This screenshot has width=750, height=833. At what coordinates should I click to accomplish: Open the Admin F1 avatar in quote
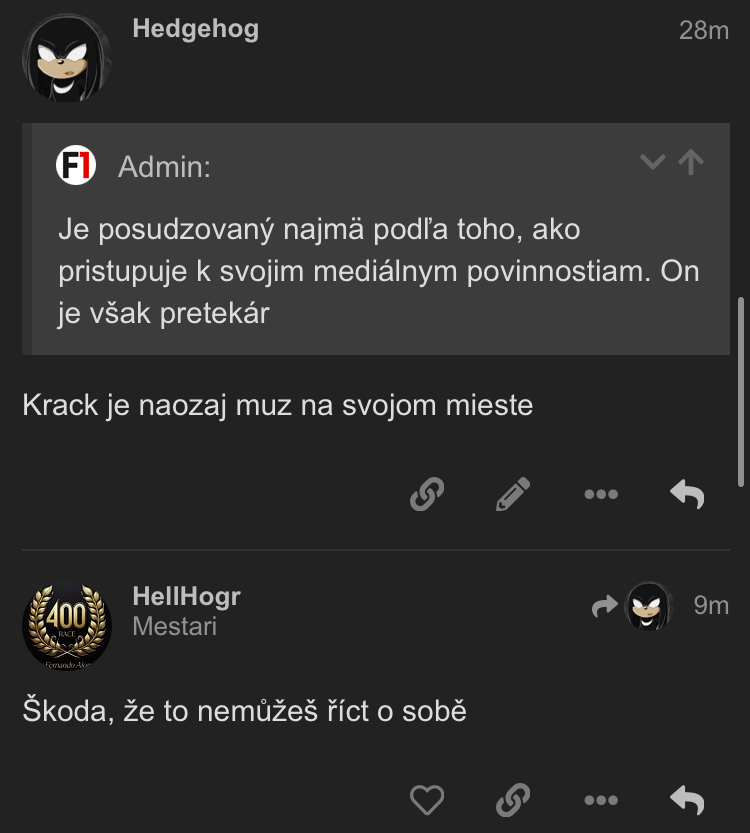tap(76, 165)
